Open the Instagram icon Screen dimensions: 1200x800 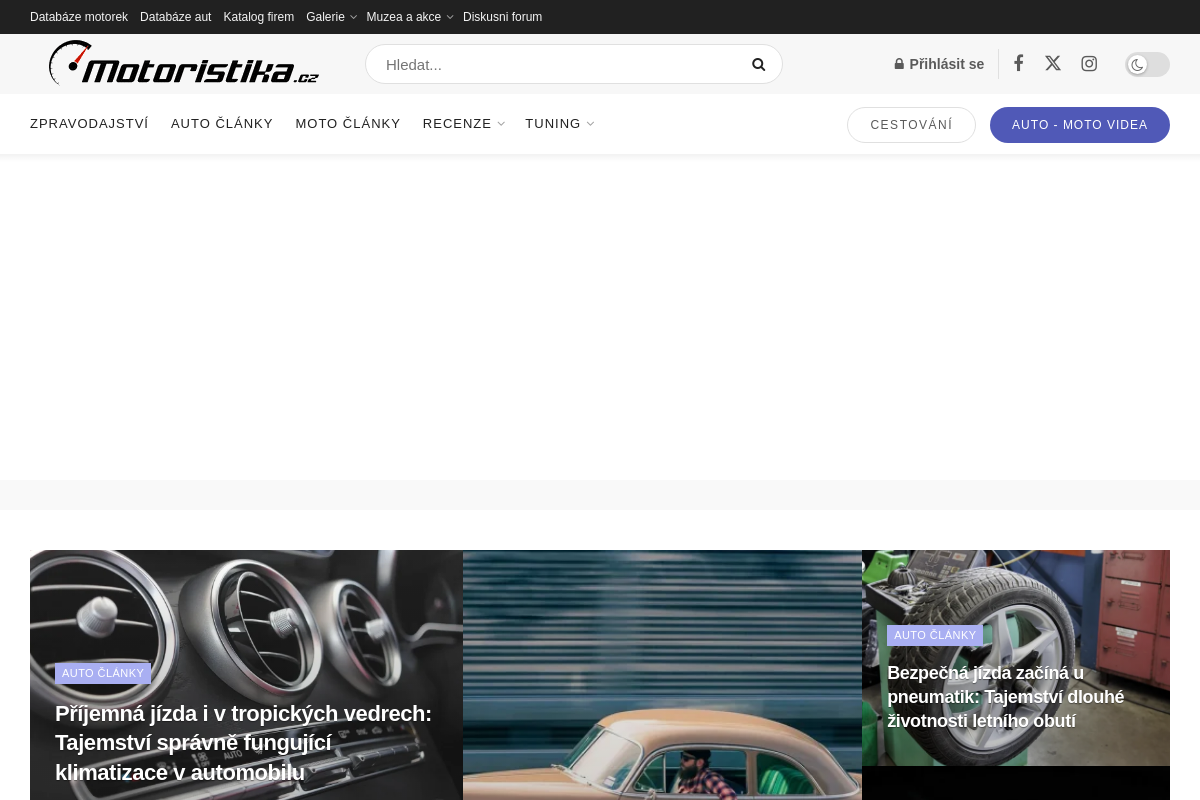point(1089,63)
